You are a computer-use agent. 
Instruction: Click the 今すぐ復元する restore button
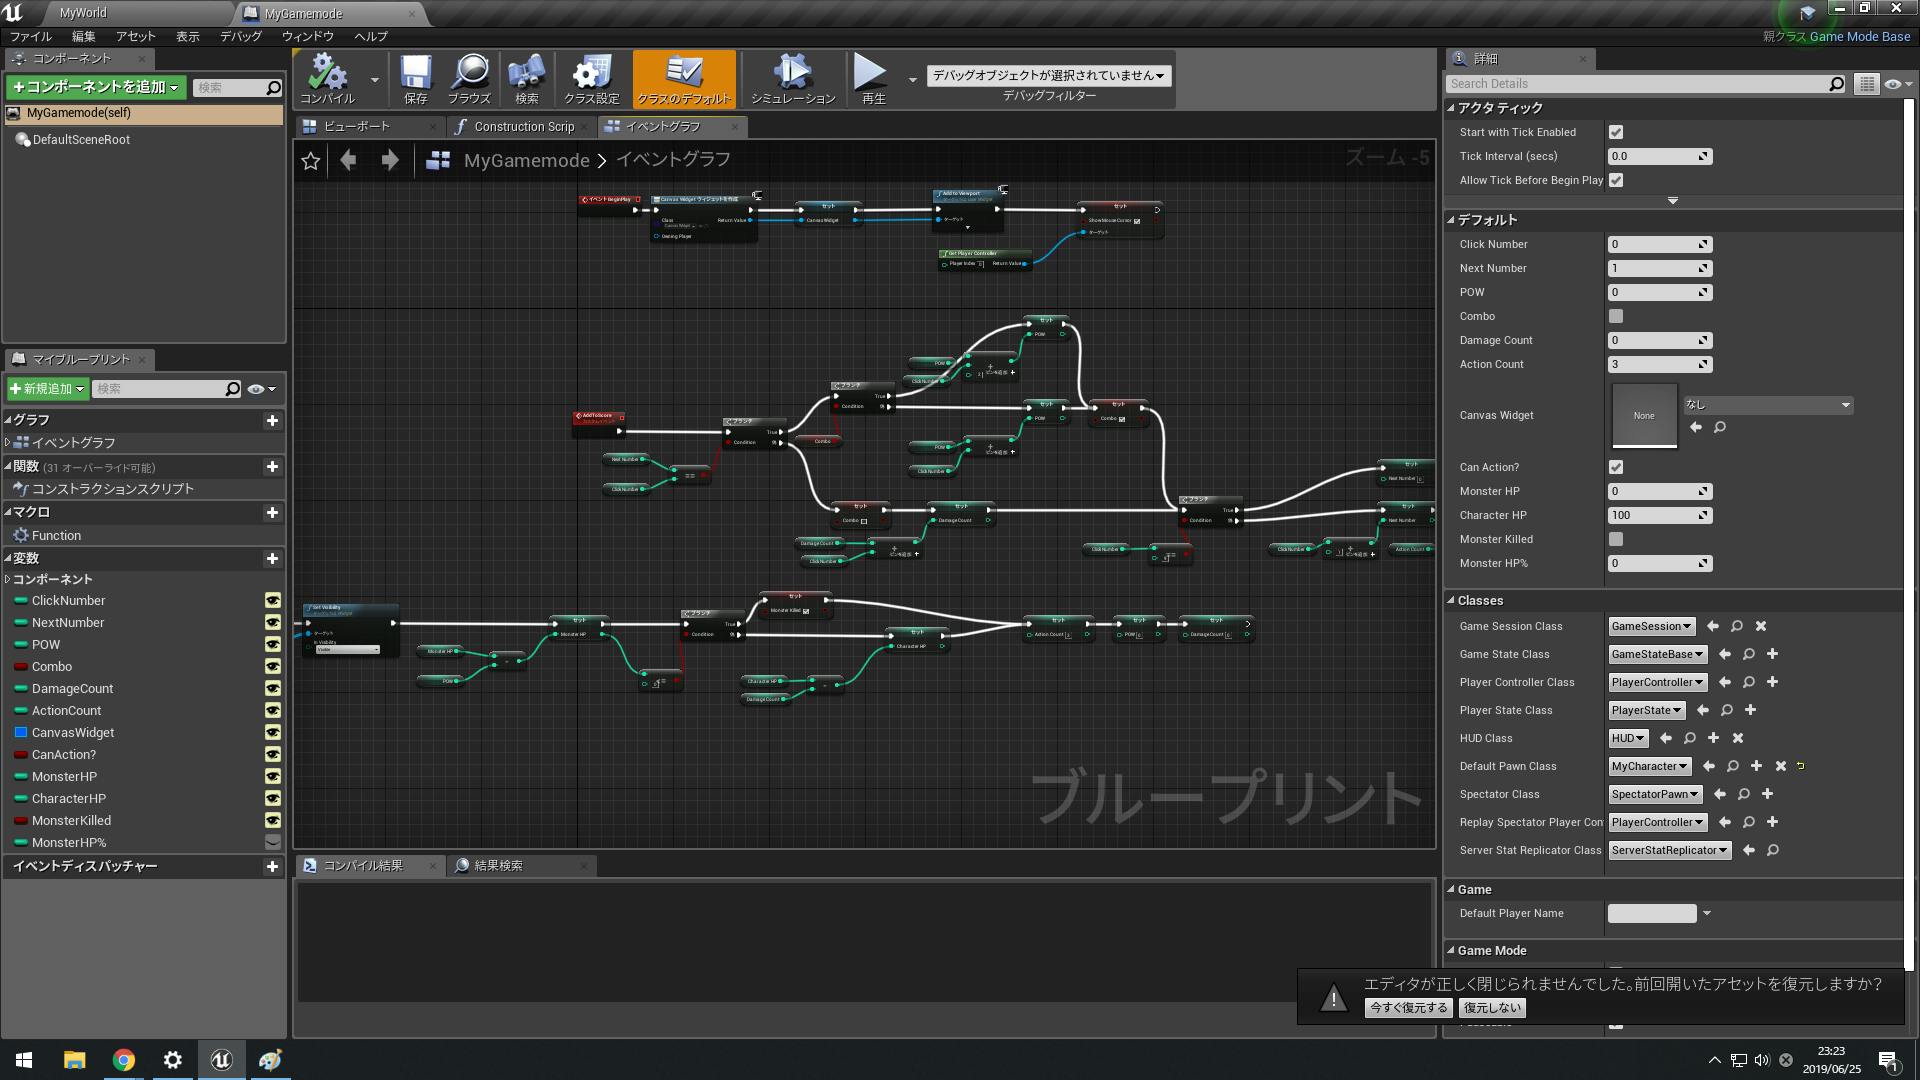[x=1408, y=1008]
